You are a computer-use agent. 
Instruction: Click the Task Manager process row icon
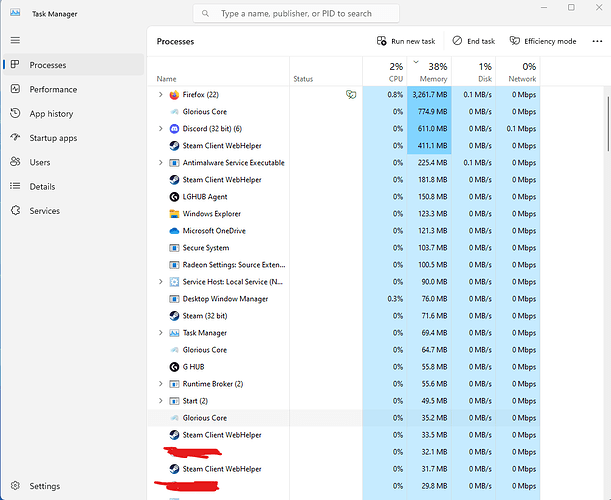(x=174, y=333)
